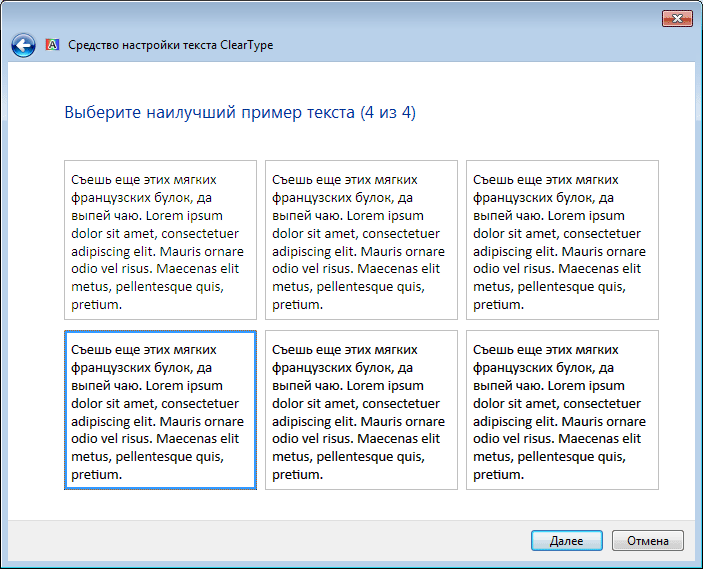
Task: Click the step counter (4 из 4)
Action: 388,113
